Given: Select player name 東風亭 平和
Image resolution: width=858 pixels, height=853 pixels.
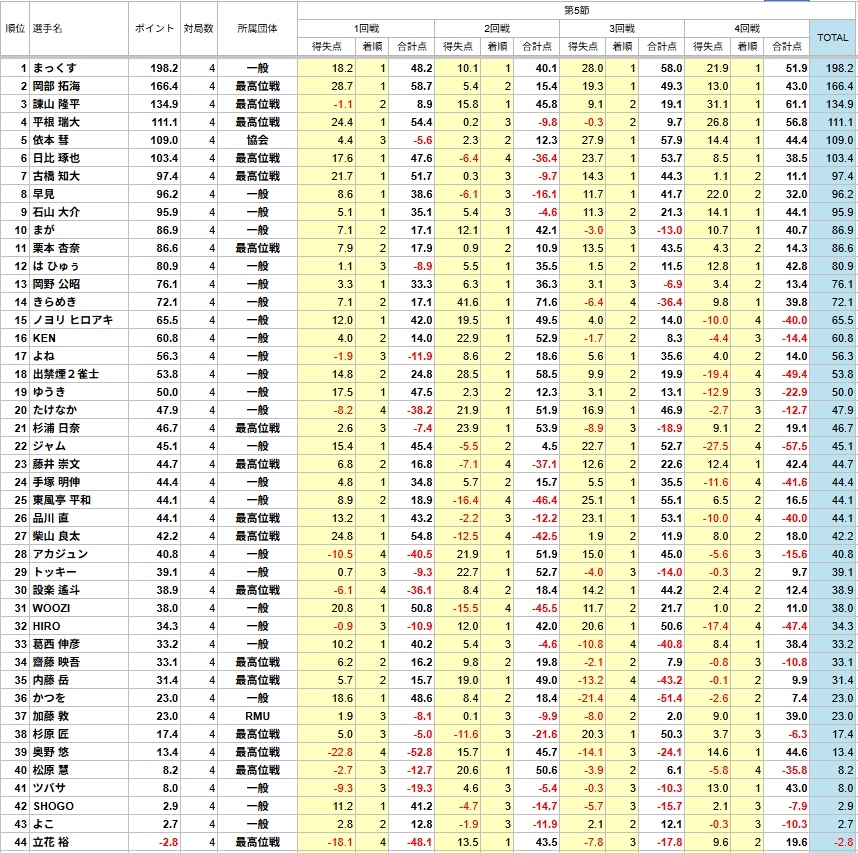Looking at the screenshot, I should [x=62, y=500].
